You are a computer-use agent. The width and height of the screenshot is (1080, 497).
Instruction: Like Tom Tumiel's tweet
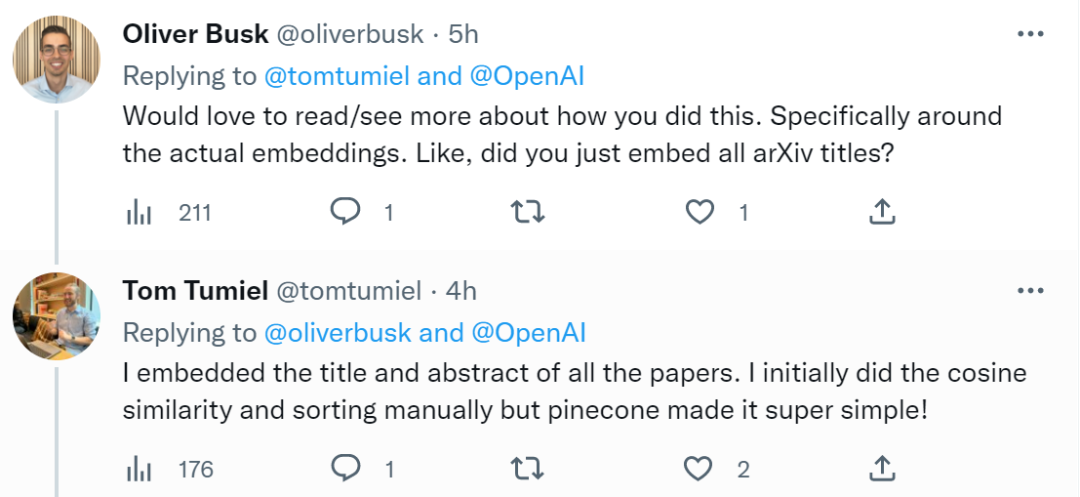coord(702,468)
